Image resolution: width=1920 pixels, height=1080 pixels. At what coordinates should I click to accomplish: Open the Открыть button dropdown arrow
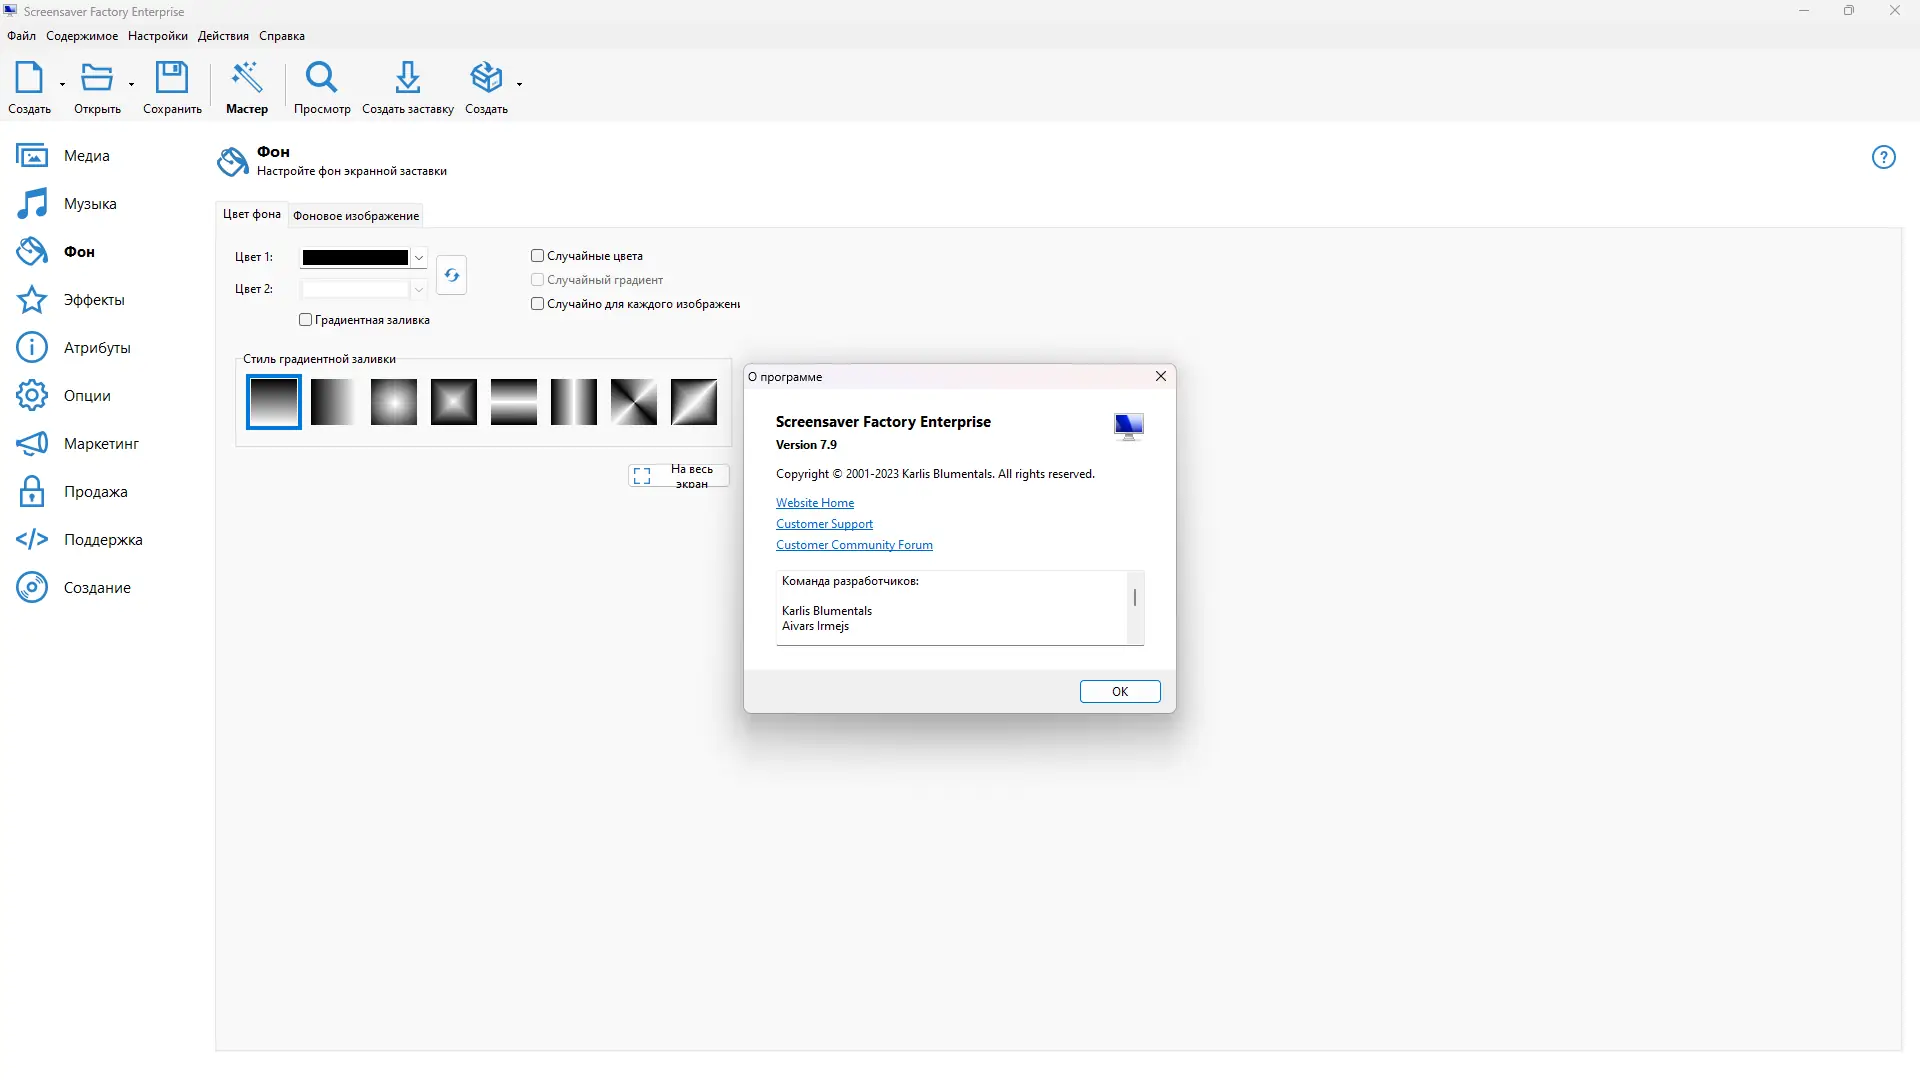click(x=130, y=84)
